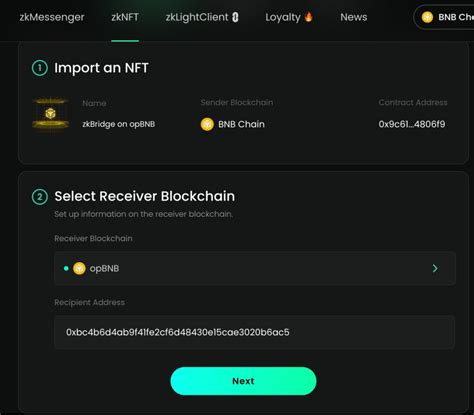Click the 0x9c61...4806f9 contract address
Viewport: 474px width, 415px height.
412,124
